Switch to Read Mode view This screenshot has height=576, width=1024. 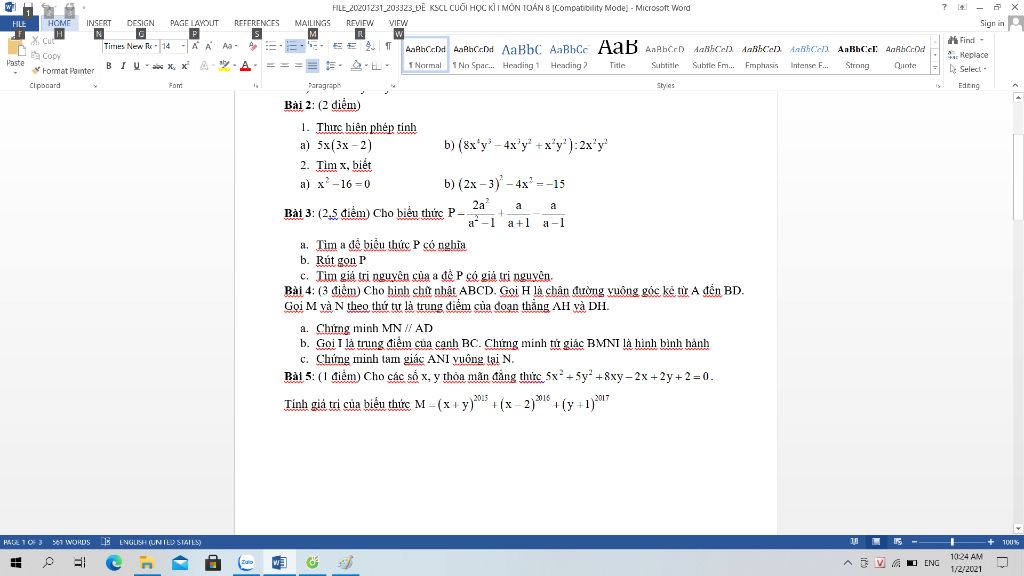click(x=854, y=542)
